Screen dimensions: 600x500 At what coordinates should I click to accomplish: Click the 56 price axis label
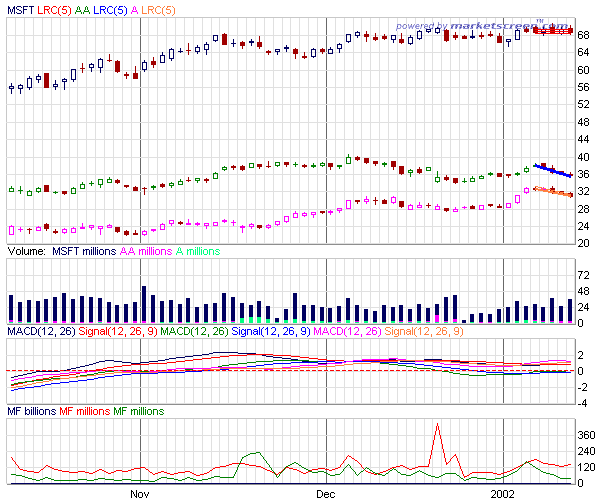583,88
